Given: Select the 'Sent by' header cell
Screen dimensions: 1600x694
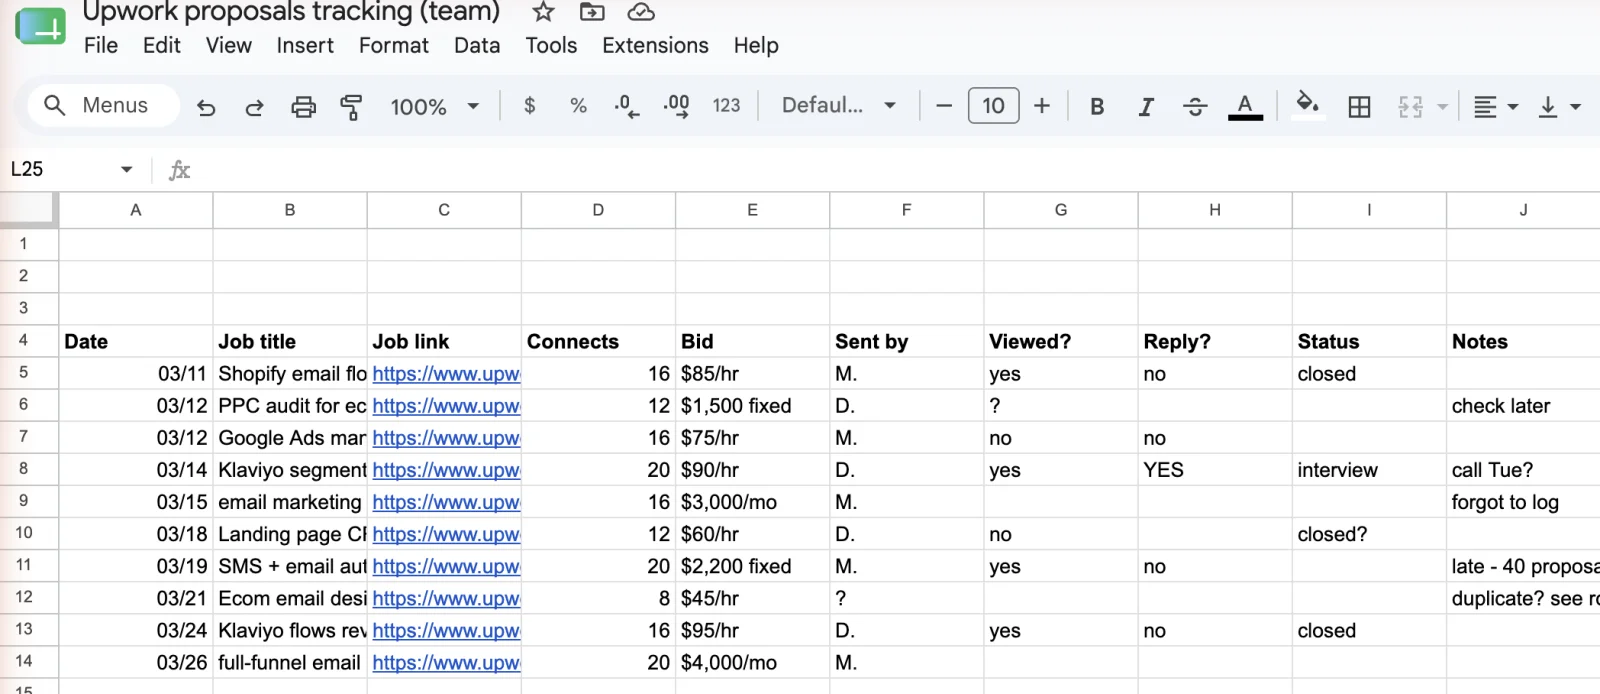Looking at the screenshot, I should pos(906,341).
